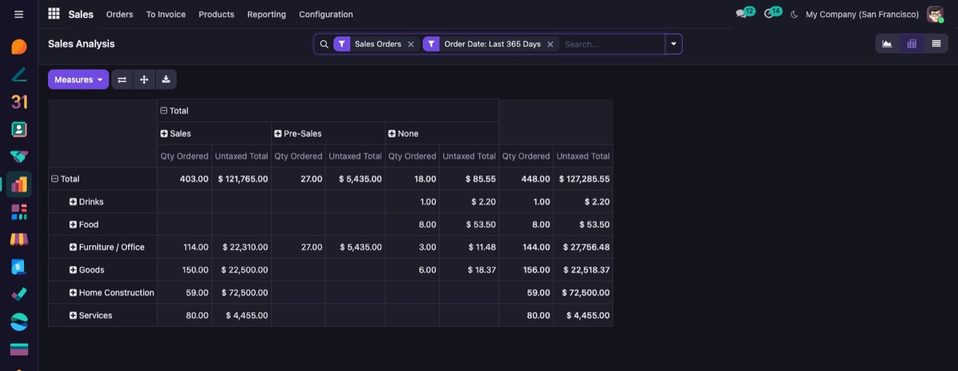Sort by Untaxed Total under Pre-Sales

click(355, 156)
